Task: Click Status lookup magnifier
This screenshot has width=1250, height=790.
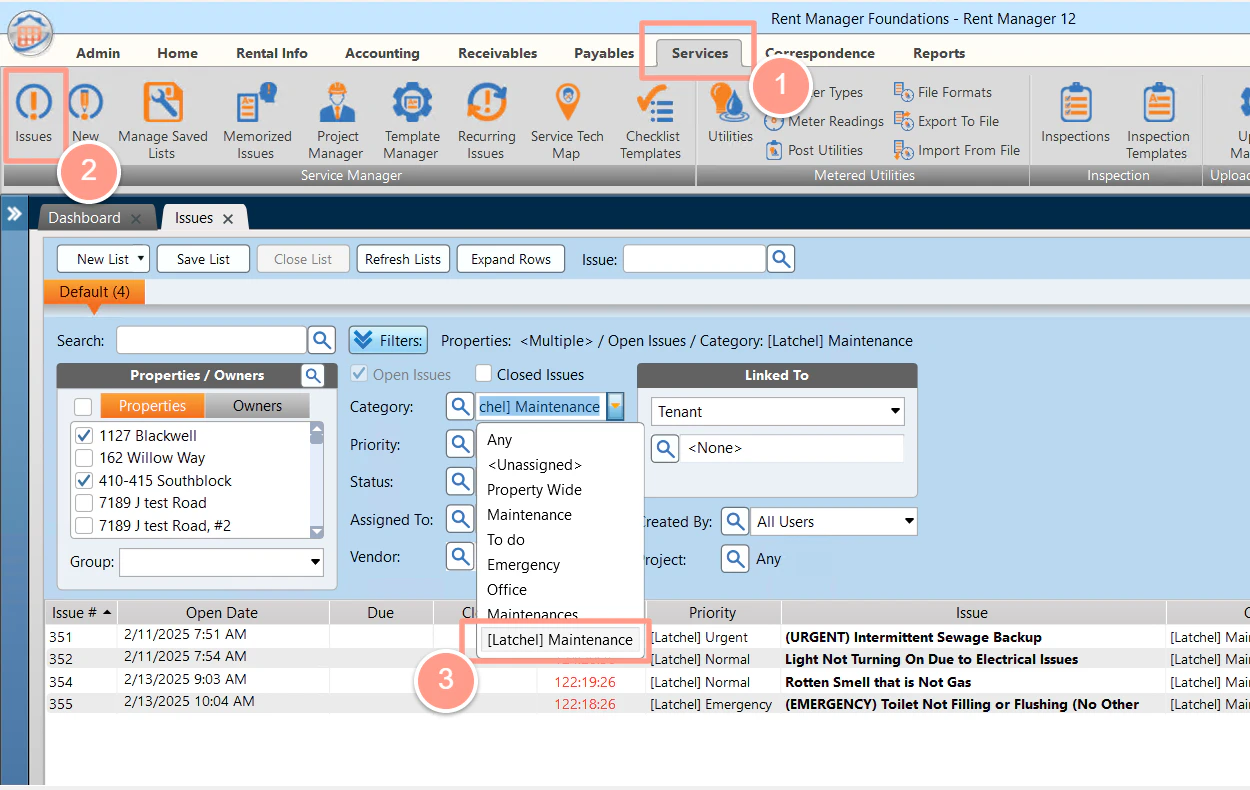Action: click(x=460, y=481)
